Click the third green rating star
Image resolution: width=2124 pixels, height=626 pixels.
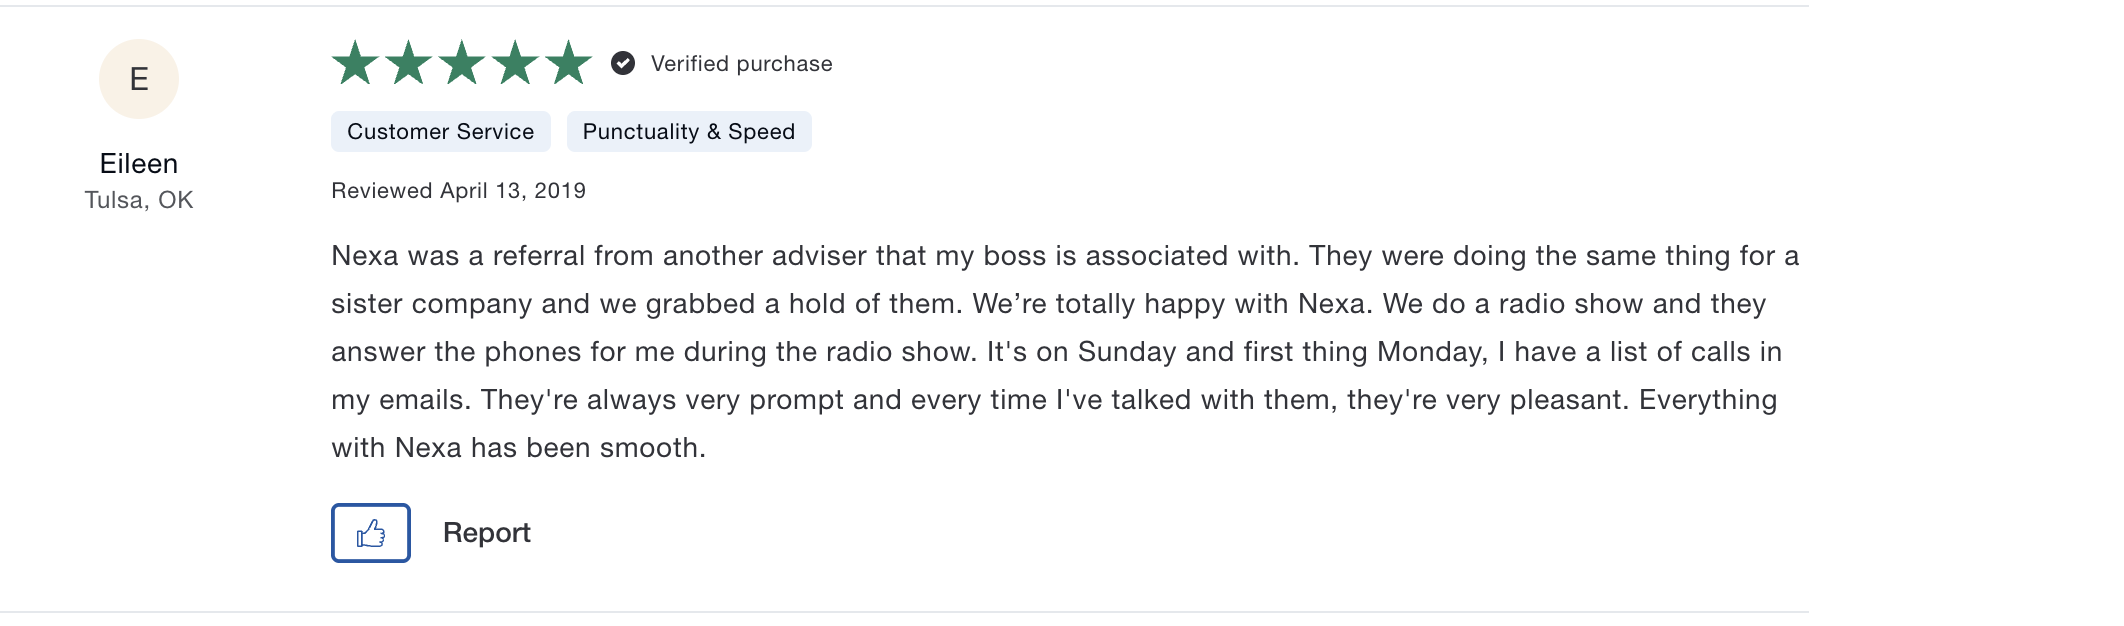pos(462,63)
